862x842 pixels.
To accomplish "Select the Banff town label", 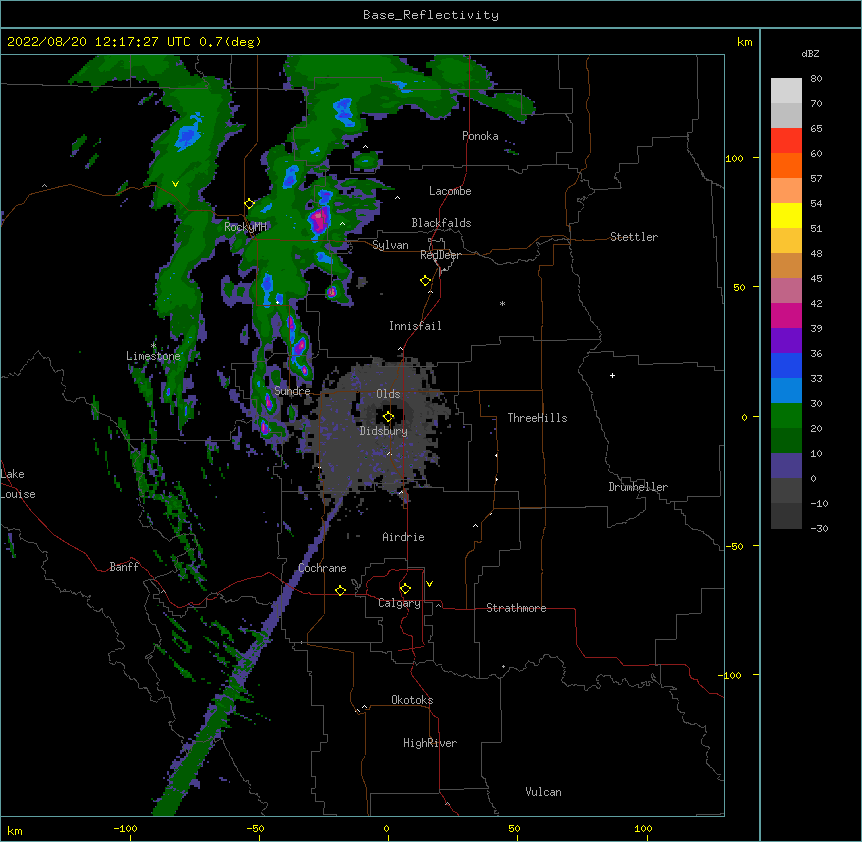I will click(124, 567).
